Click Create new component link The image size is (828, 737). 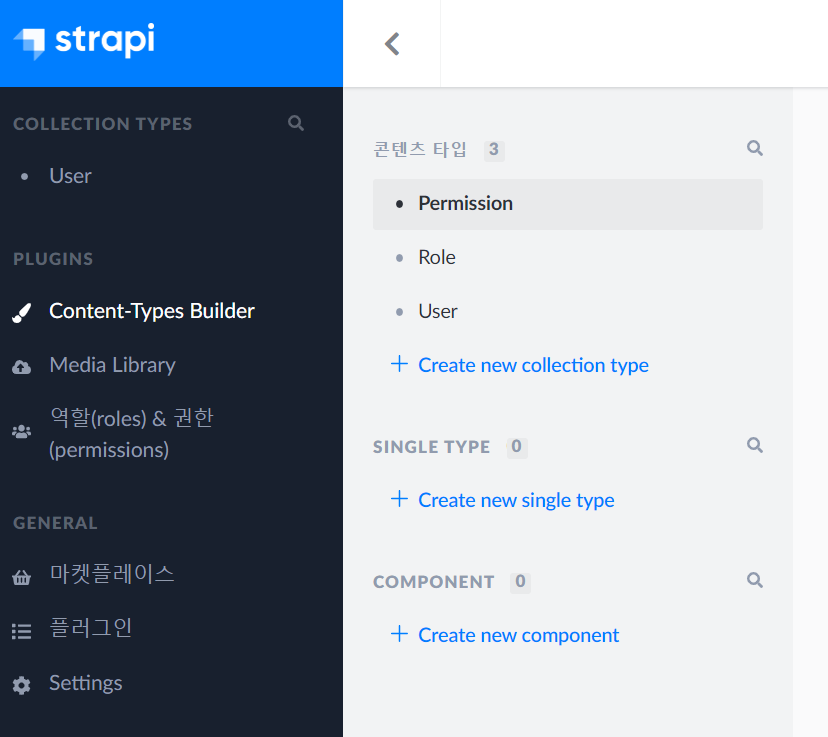[519, 635]
